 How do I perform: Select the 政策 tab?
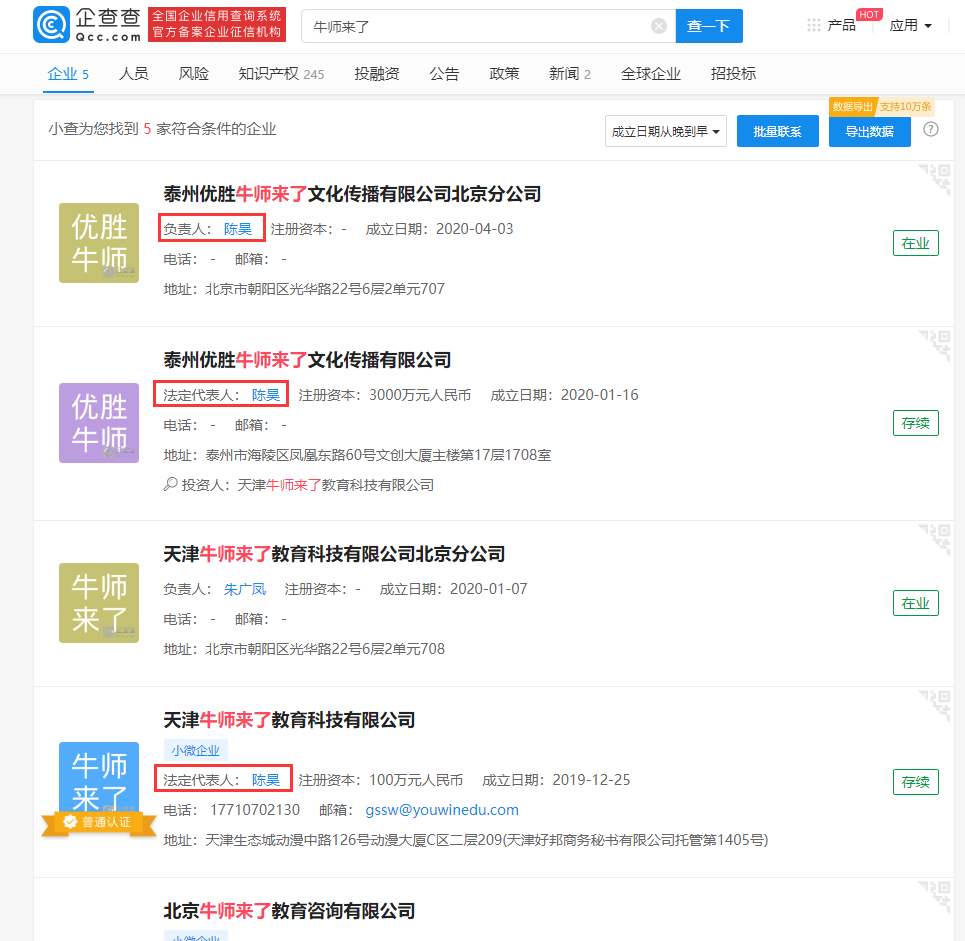click(505, 74)
